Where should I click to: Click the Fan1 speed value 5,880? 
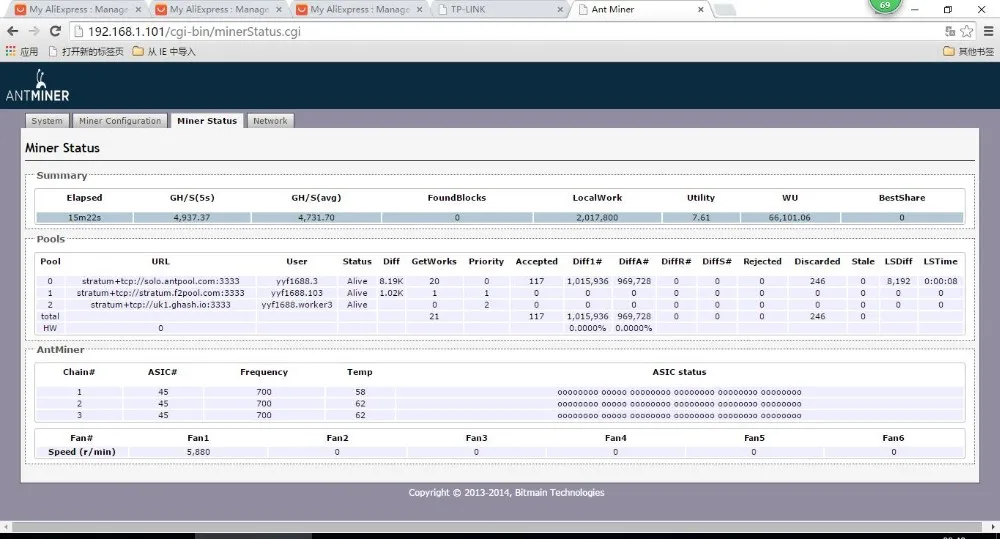198,452
